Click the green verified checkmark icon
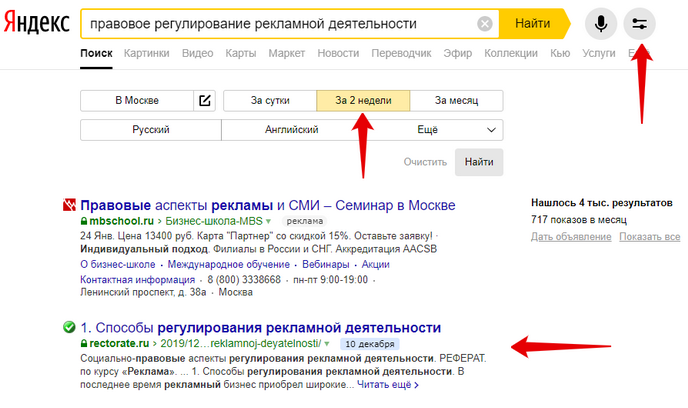 coord(68,327)
